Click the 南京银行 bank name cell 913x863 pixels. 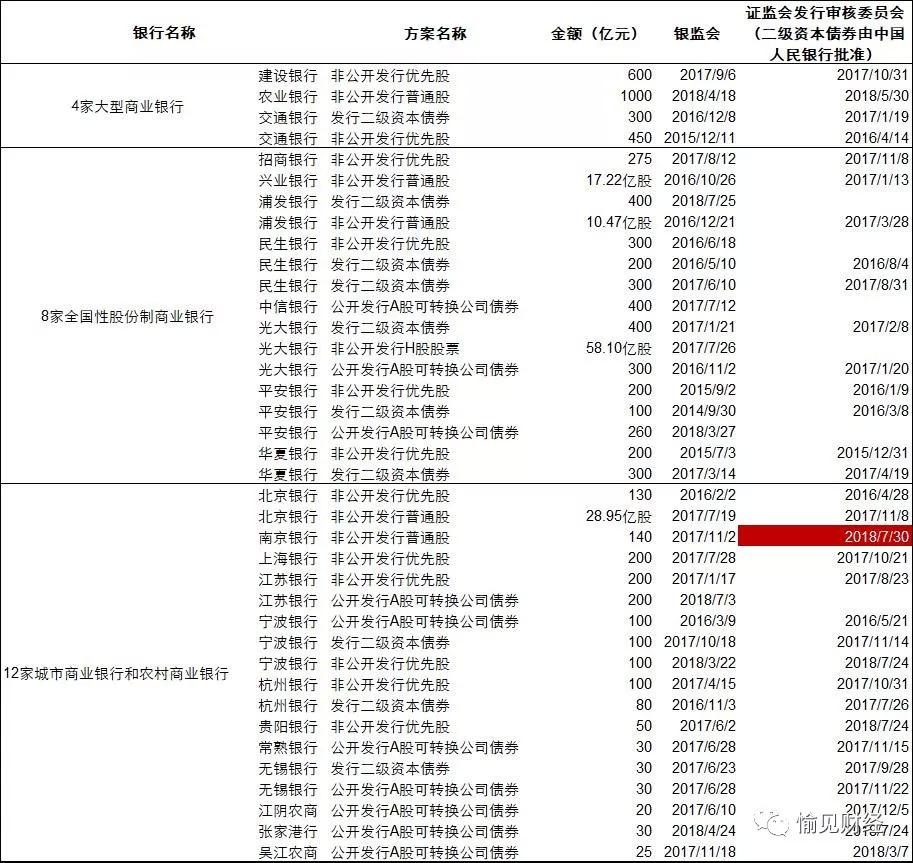coord(288,537)
